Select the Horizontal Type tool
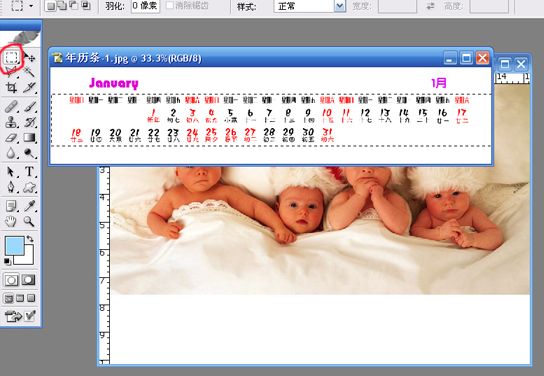Image resolution: width=544 pixels, height=376 pixels. [29, 171]
